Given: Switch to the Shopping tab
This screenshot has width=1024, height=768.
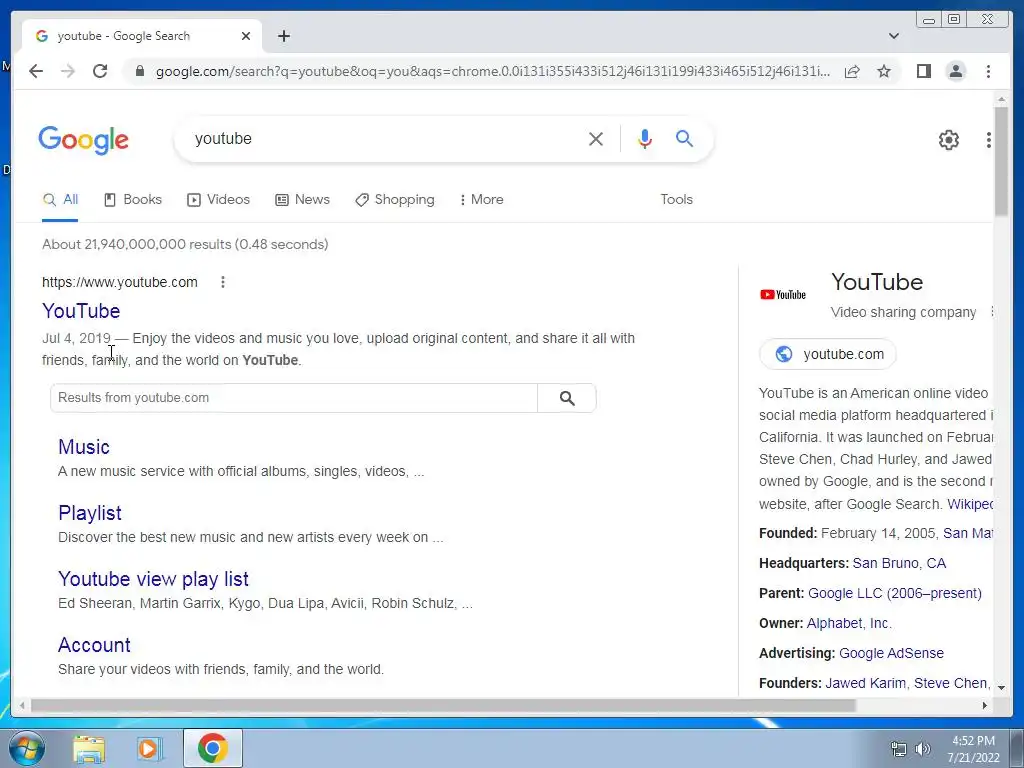Looking at the screenshot, I should 394,199.
